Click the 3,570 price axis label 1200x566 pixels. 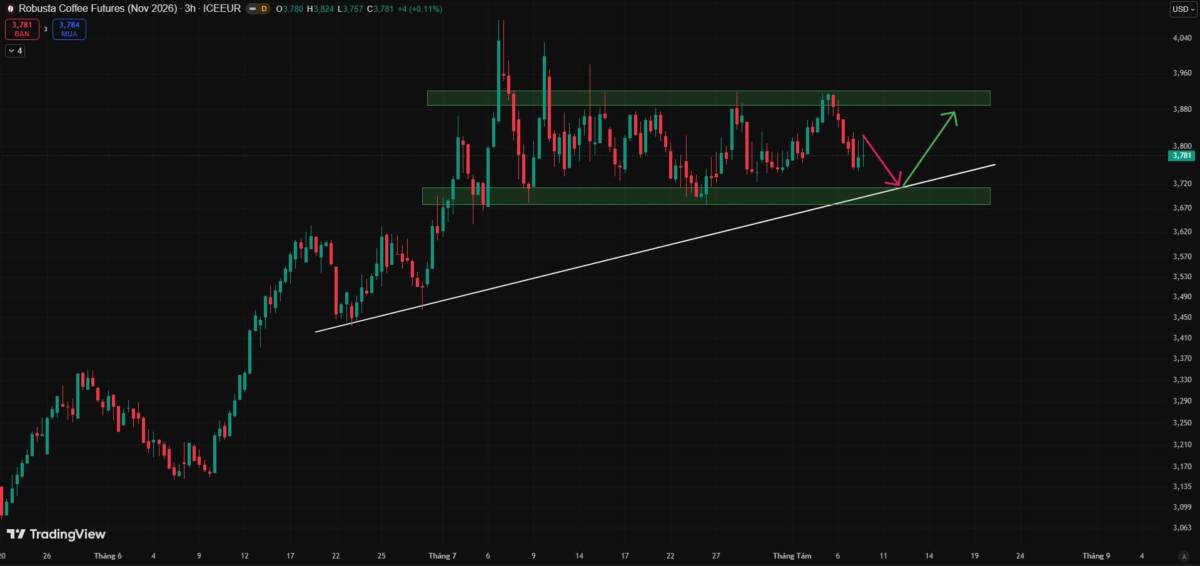coord(1182,256)
